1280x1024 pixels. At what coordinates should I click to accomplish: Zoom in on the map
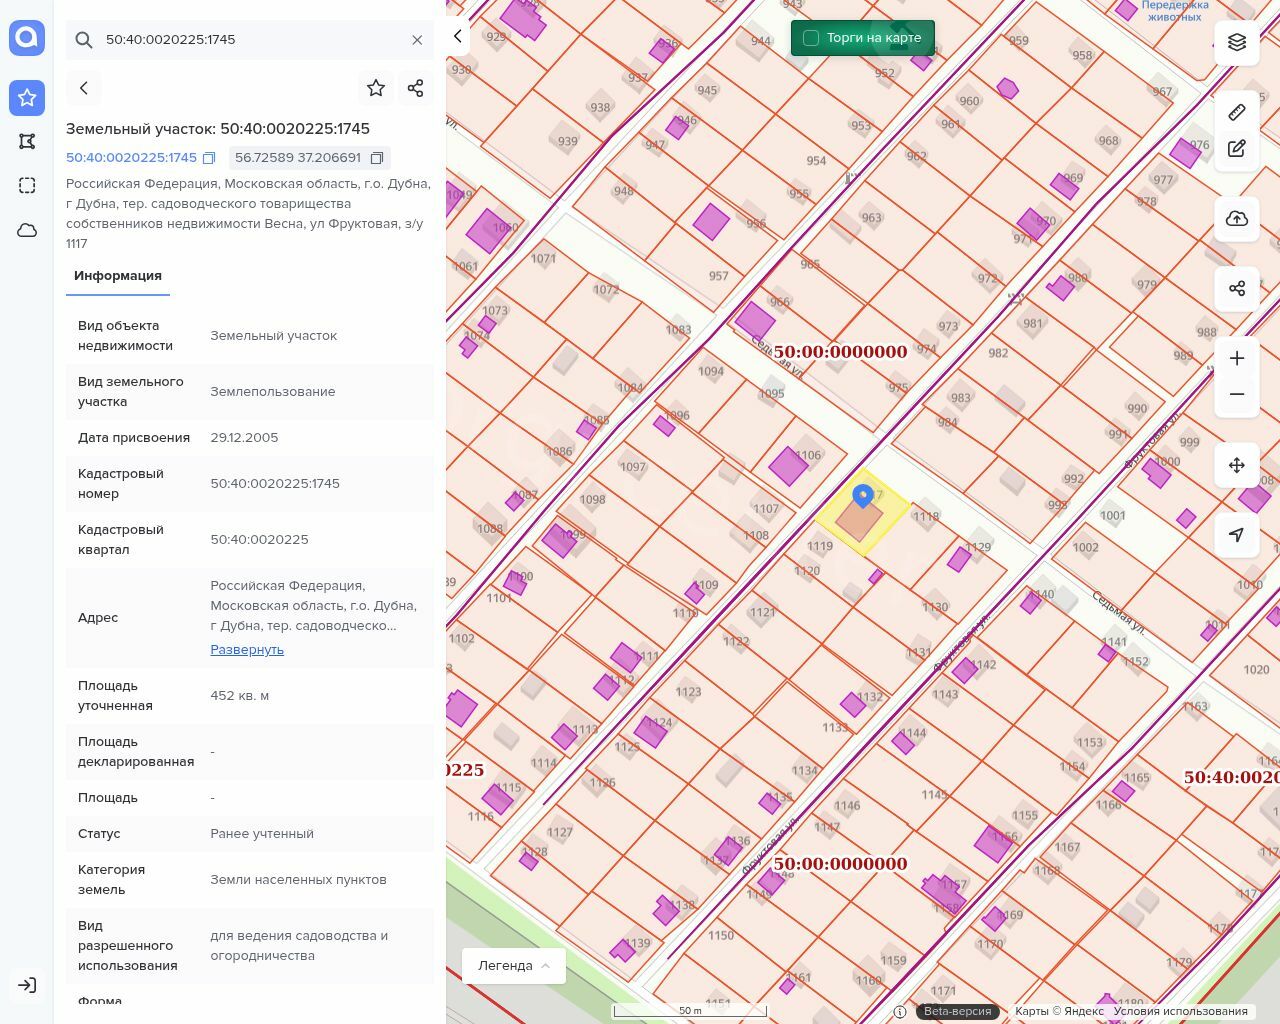point(1237,358)
